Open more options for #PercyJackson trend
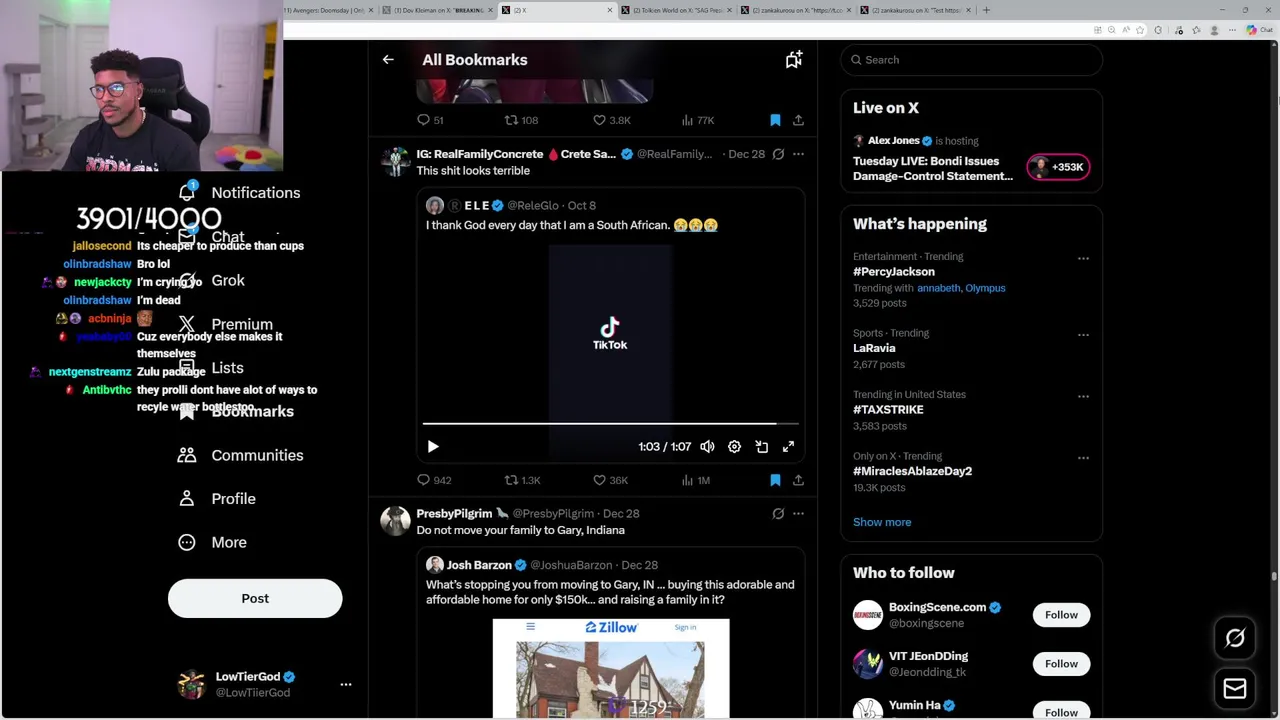Viewport: 1280px width, 720px height. (1083, 259)
